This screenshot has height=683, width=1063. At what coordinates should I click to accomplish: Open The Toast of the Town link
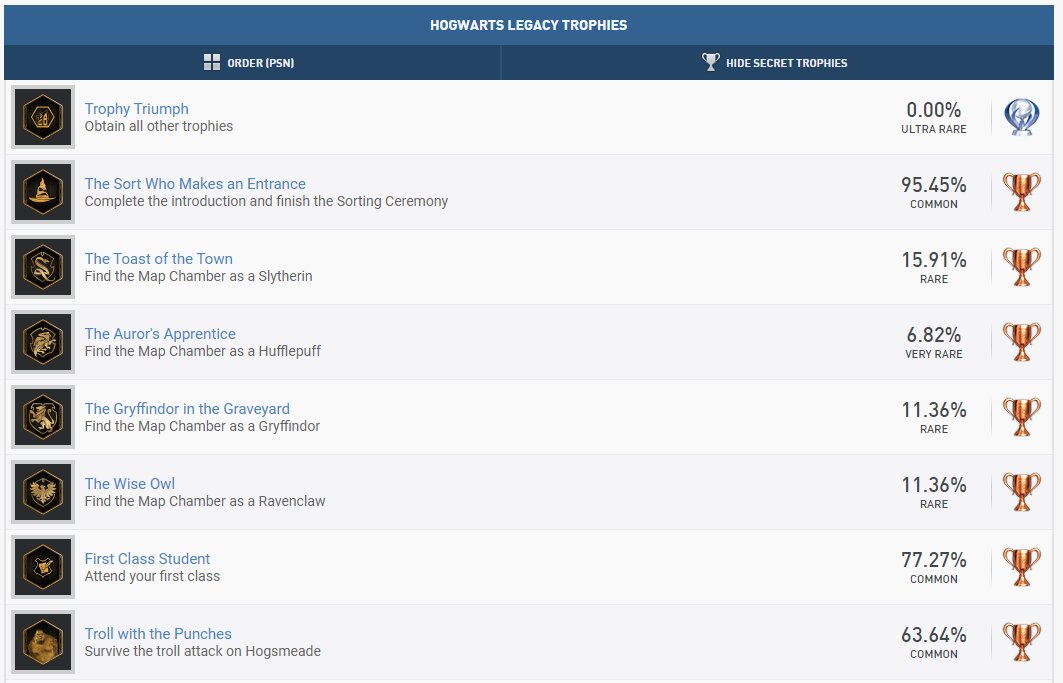158,258
